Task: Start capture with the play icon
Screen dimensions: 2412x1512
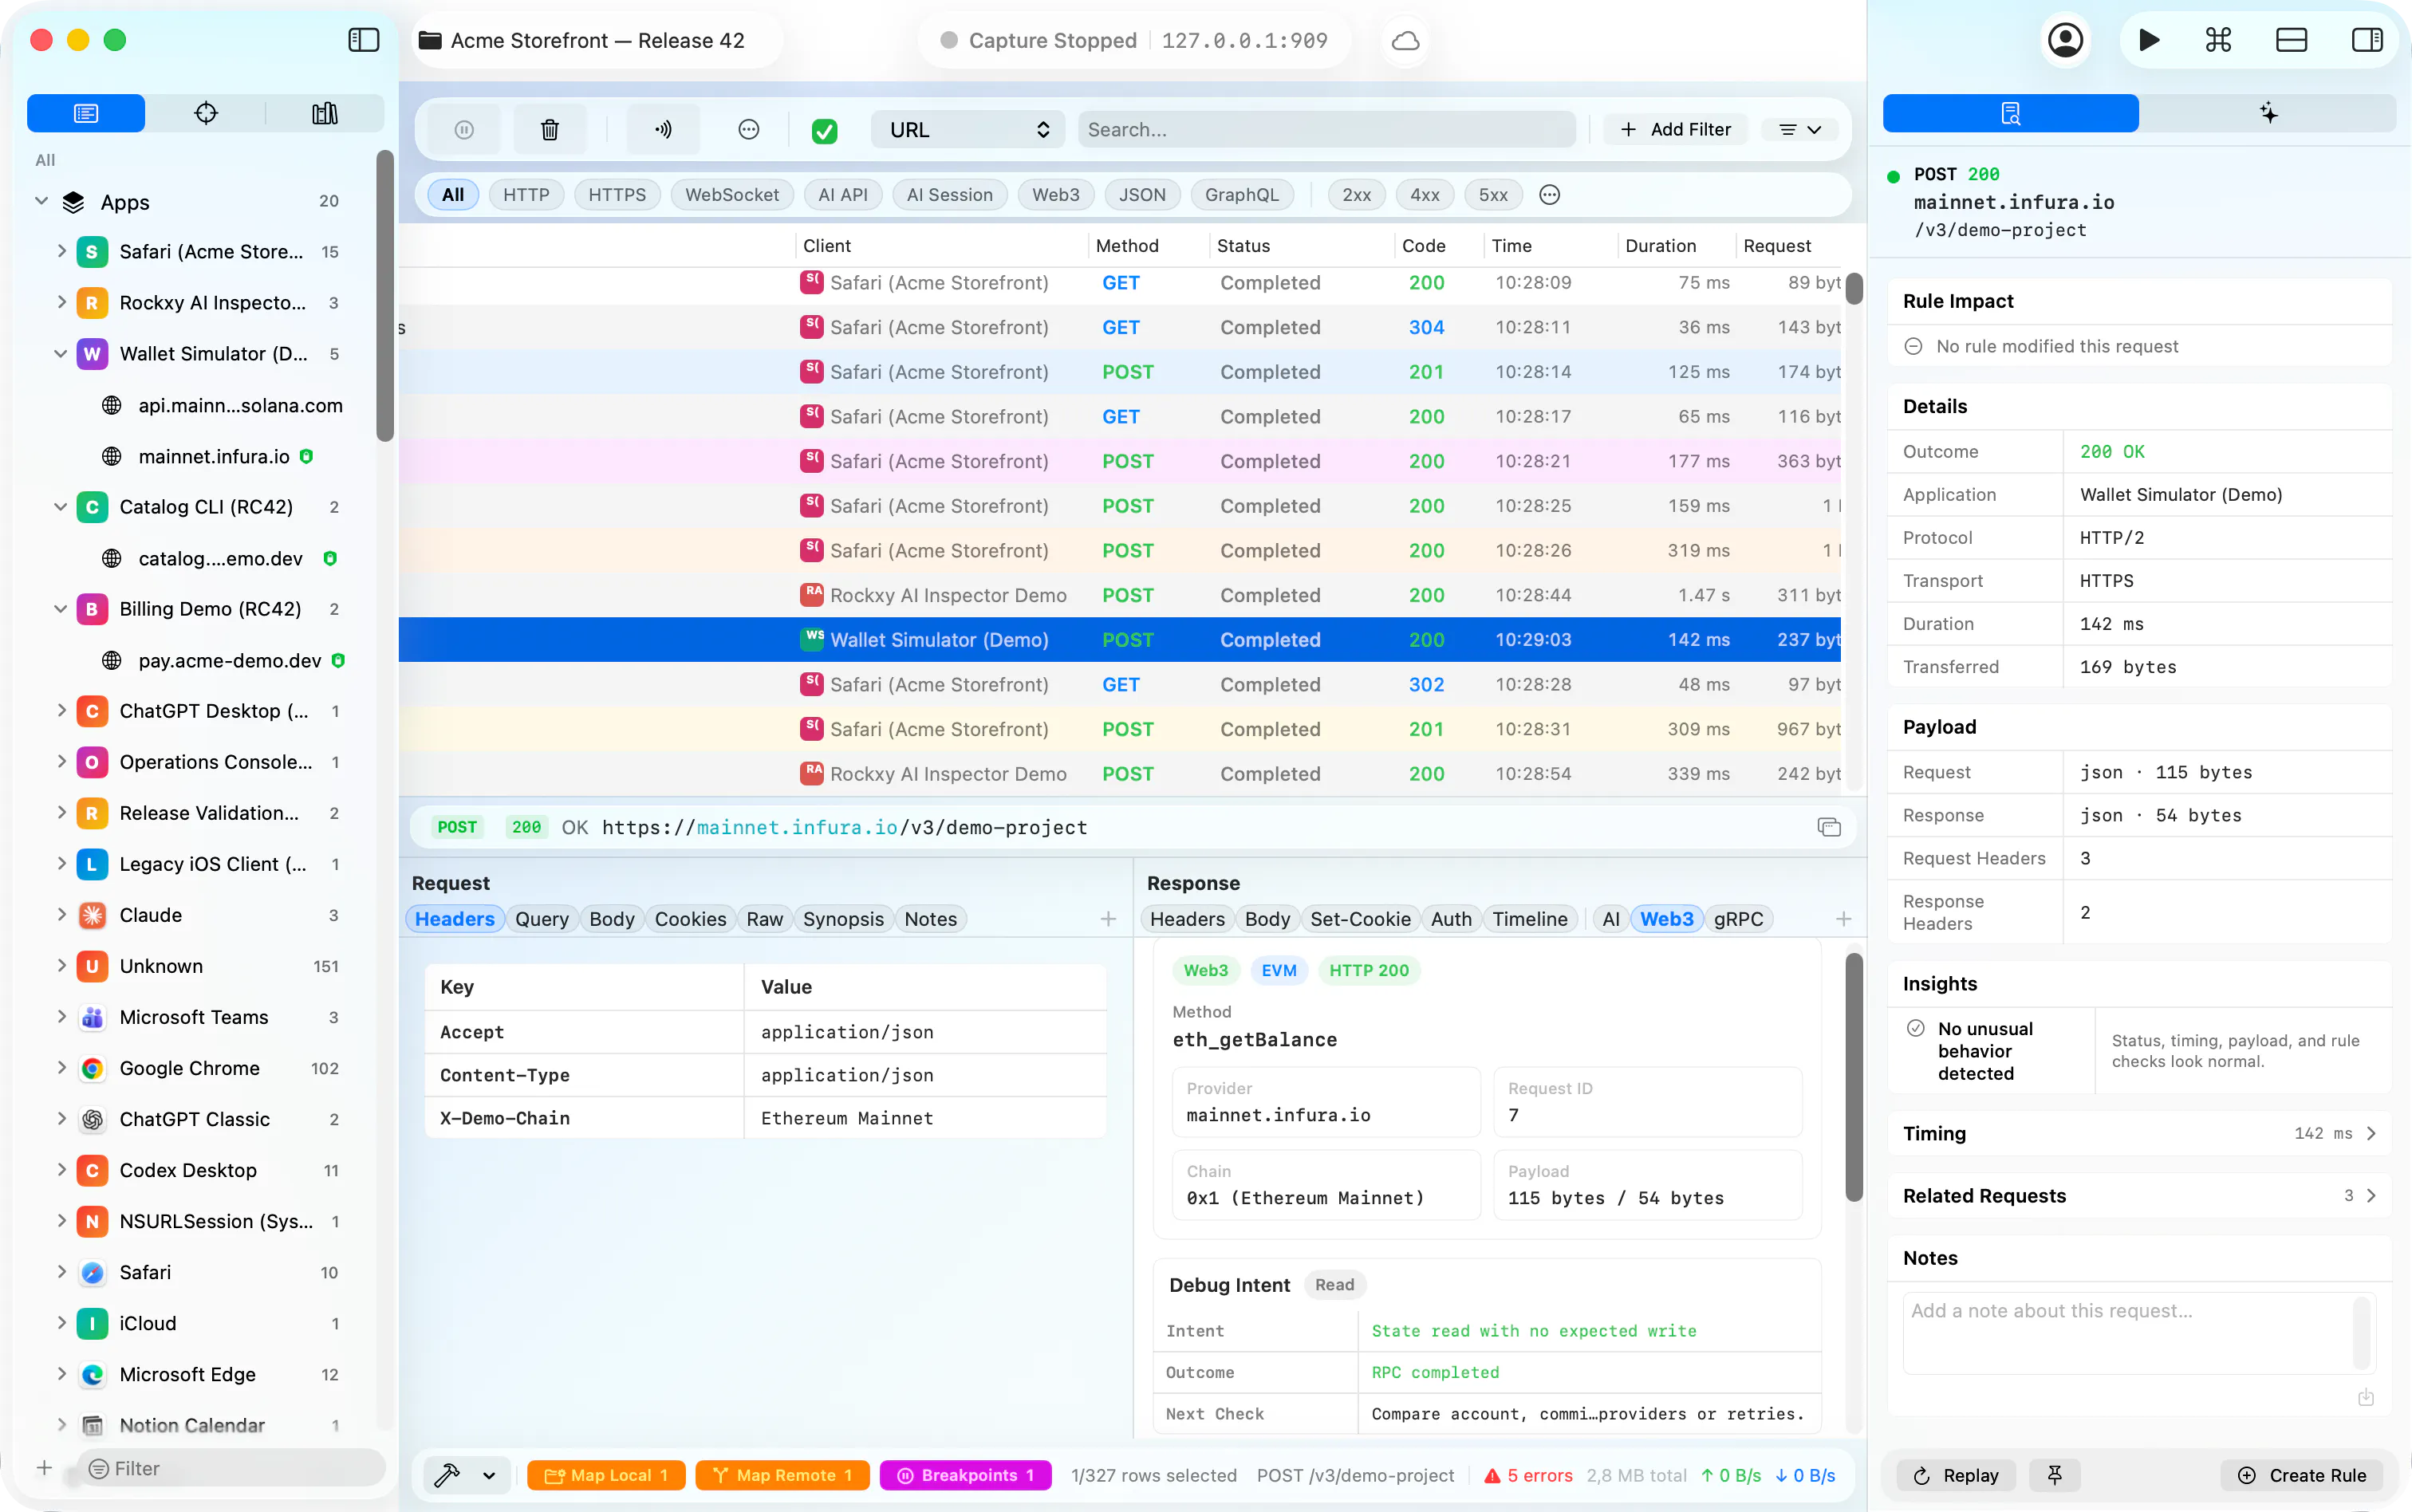Action: coord(2148,40)
